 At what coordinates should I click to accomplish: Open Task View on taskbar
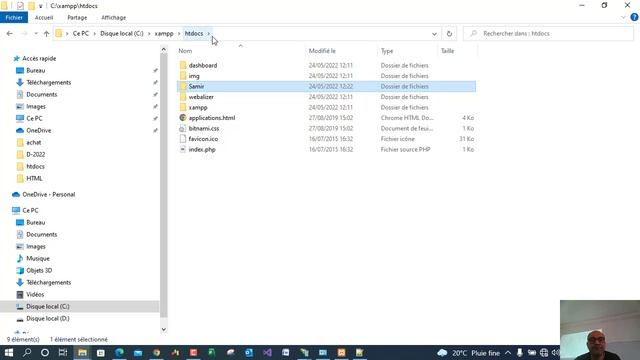tap(63, 353)
